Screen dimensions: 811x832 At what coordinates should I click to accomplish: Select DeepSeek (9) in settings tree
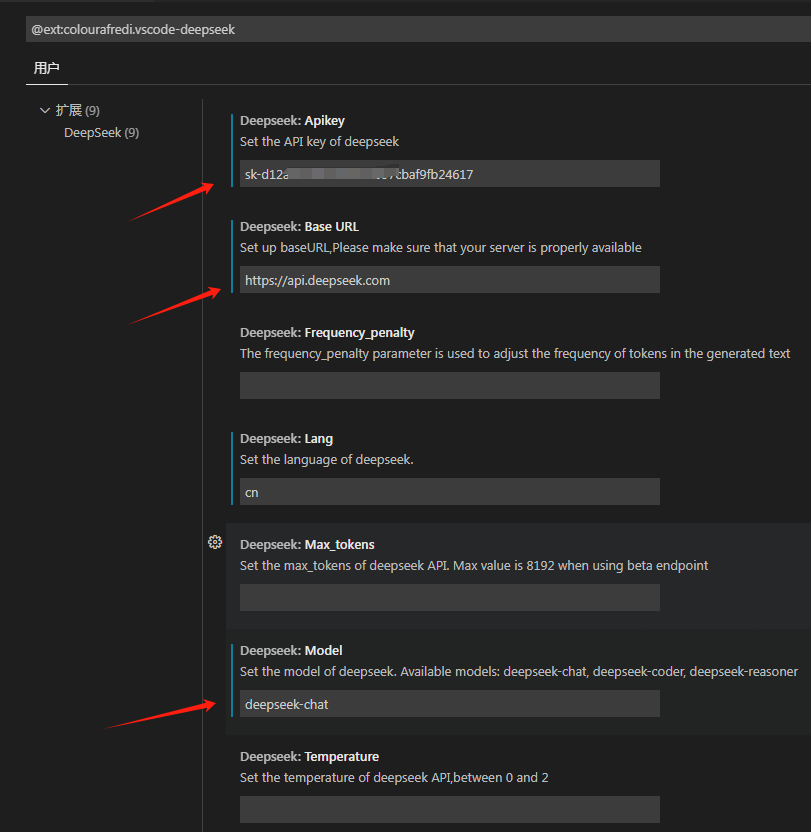tap(101, 133)
